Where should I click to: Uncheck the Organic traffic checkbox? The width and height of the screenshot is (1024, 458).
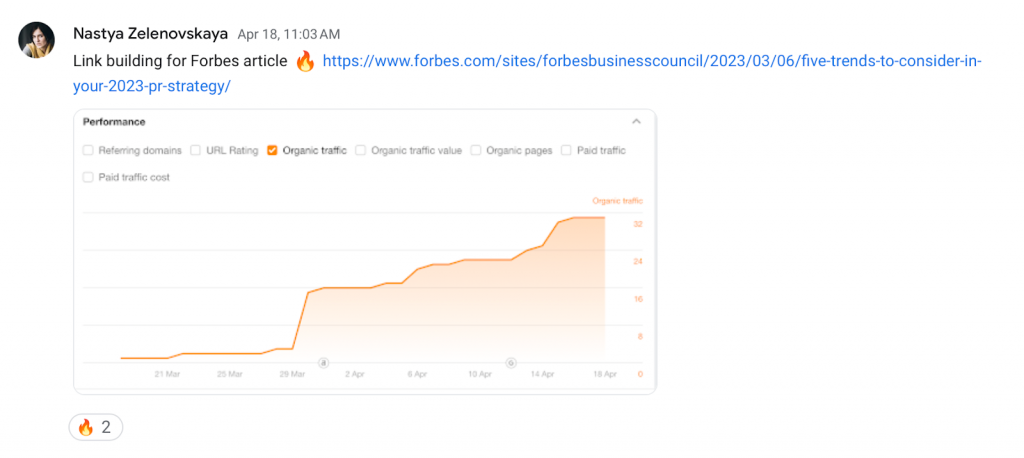tap(272, 151)
